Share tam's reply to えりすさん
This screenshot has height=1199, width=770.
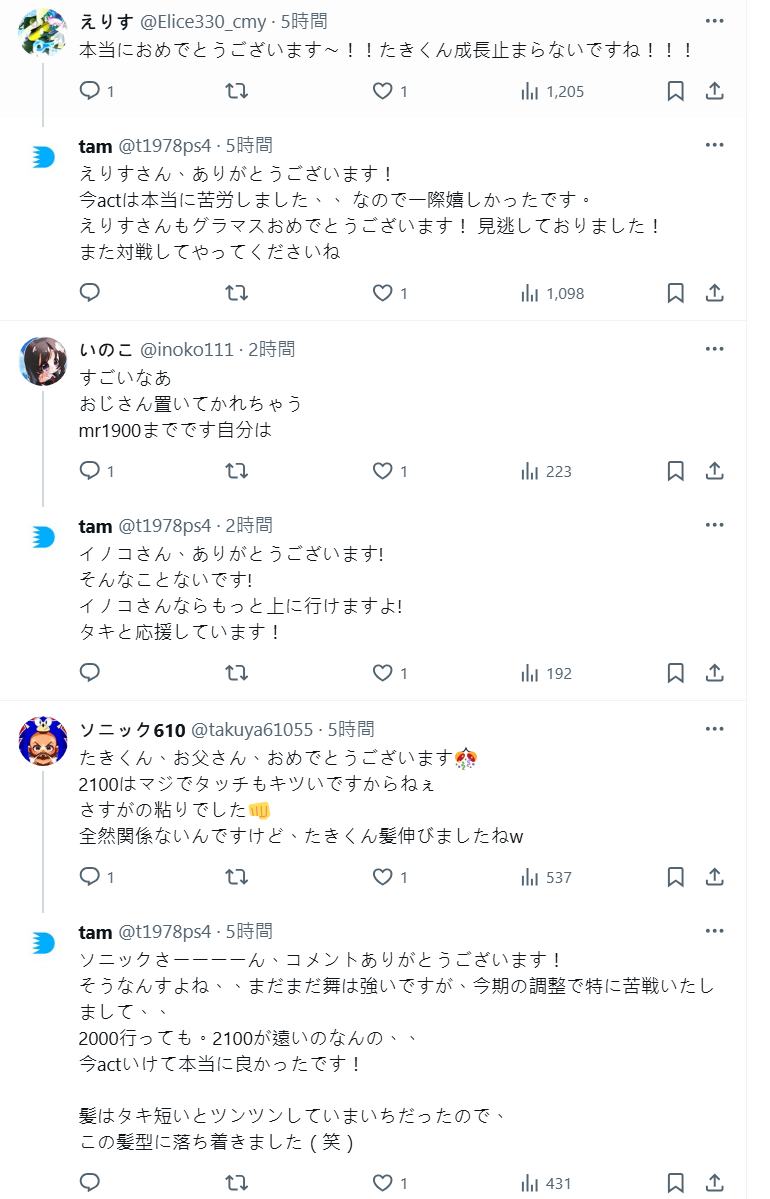click(715, 293)
